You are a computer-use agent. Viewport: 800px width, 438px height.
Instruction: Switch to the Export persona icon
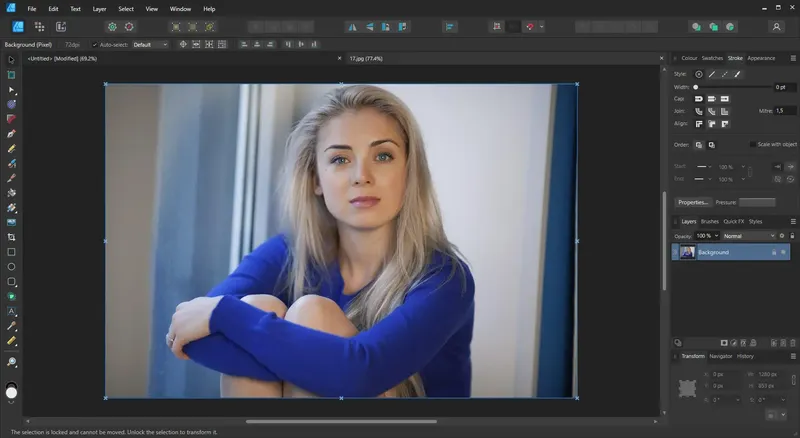61,27
